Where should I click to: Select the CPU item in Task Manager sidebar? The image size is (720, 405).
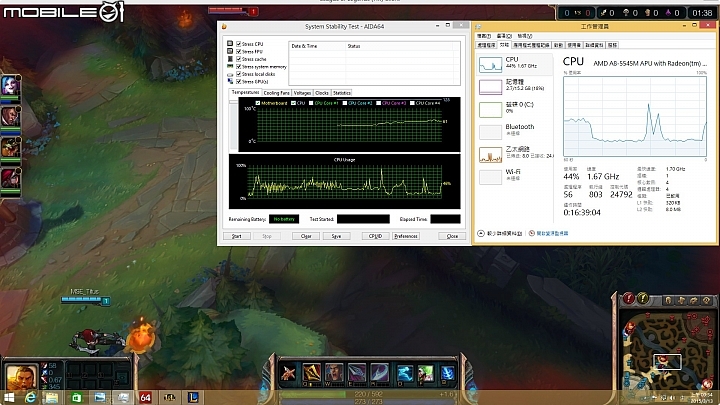(515, 64)
